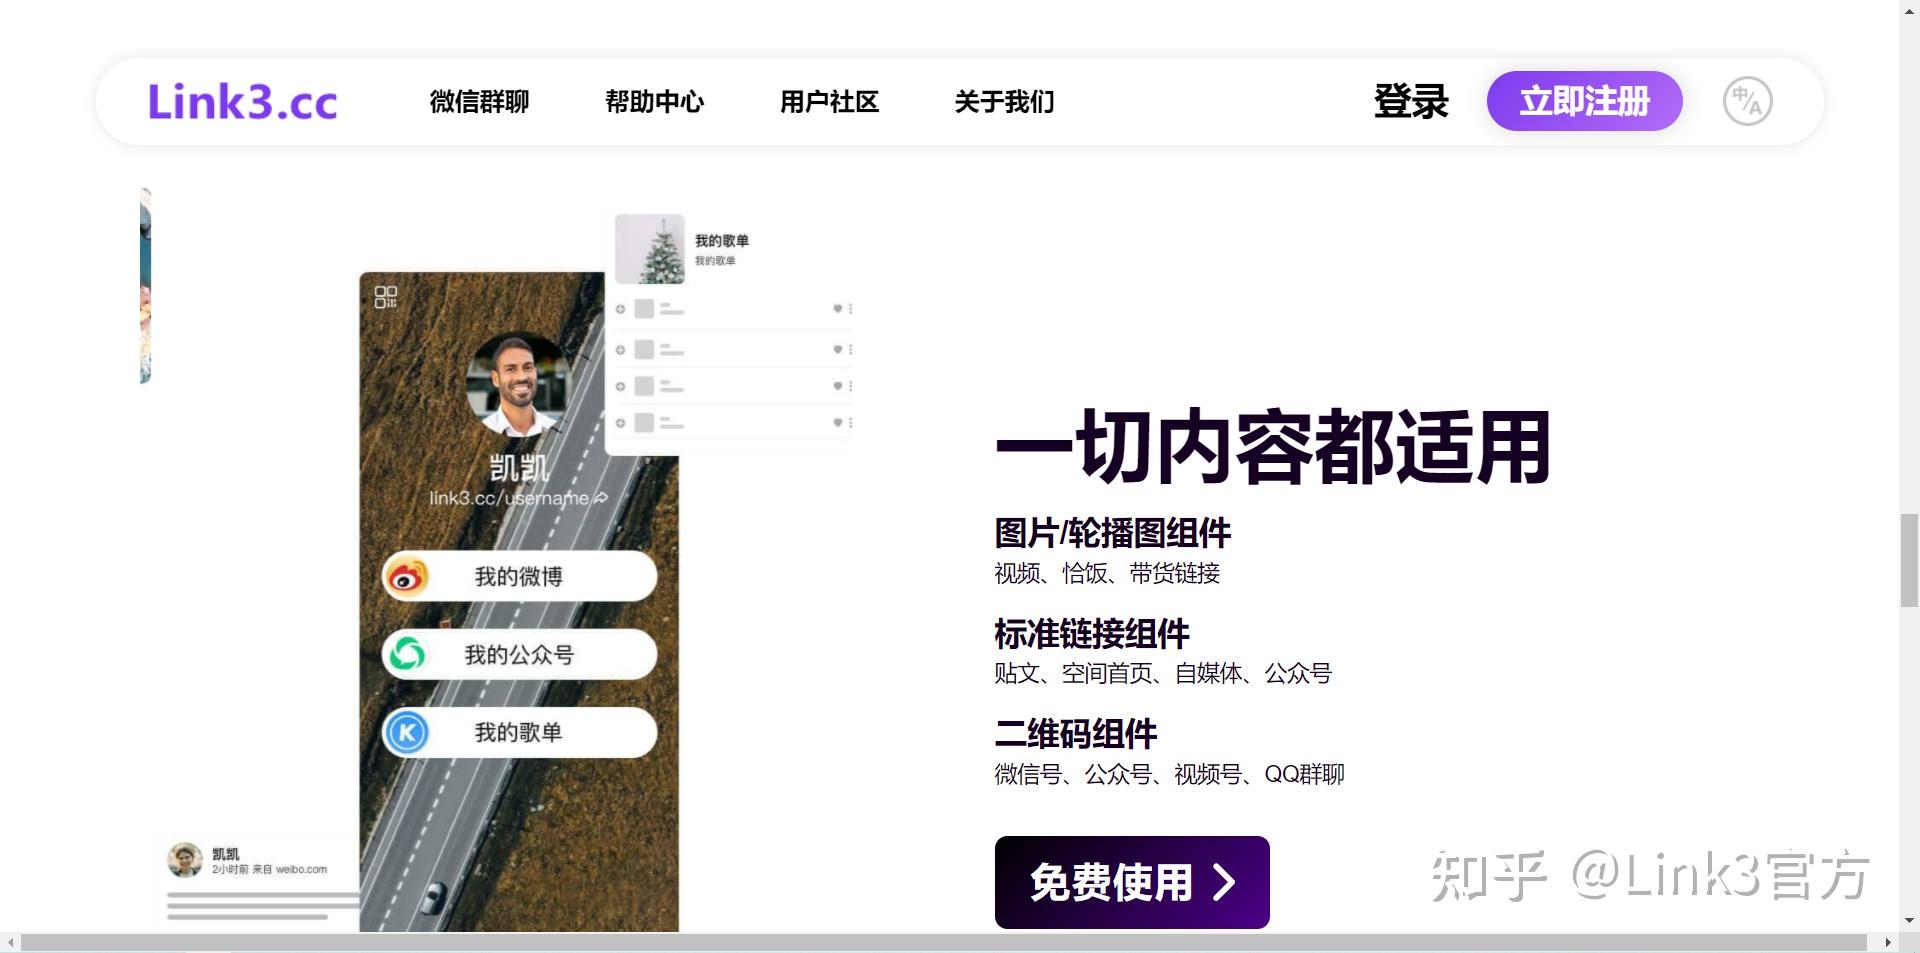The image size is (1920, 953).
Task: Select the 用户社区 navigation item
Action: point(829,101)
